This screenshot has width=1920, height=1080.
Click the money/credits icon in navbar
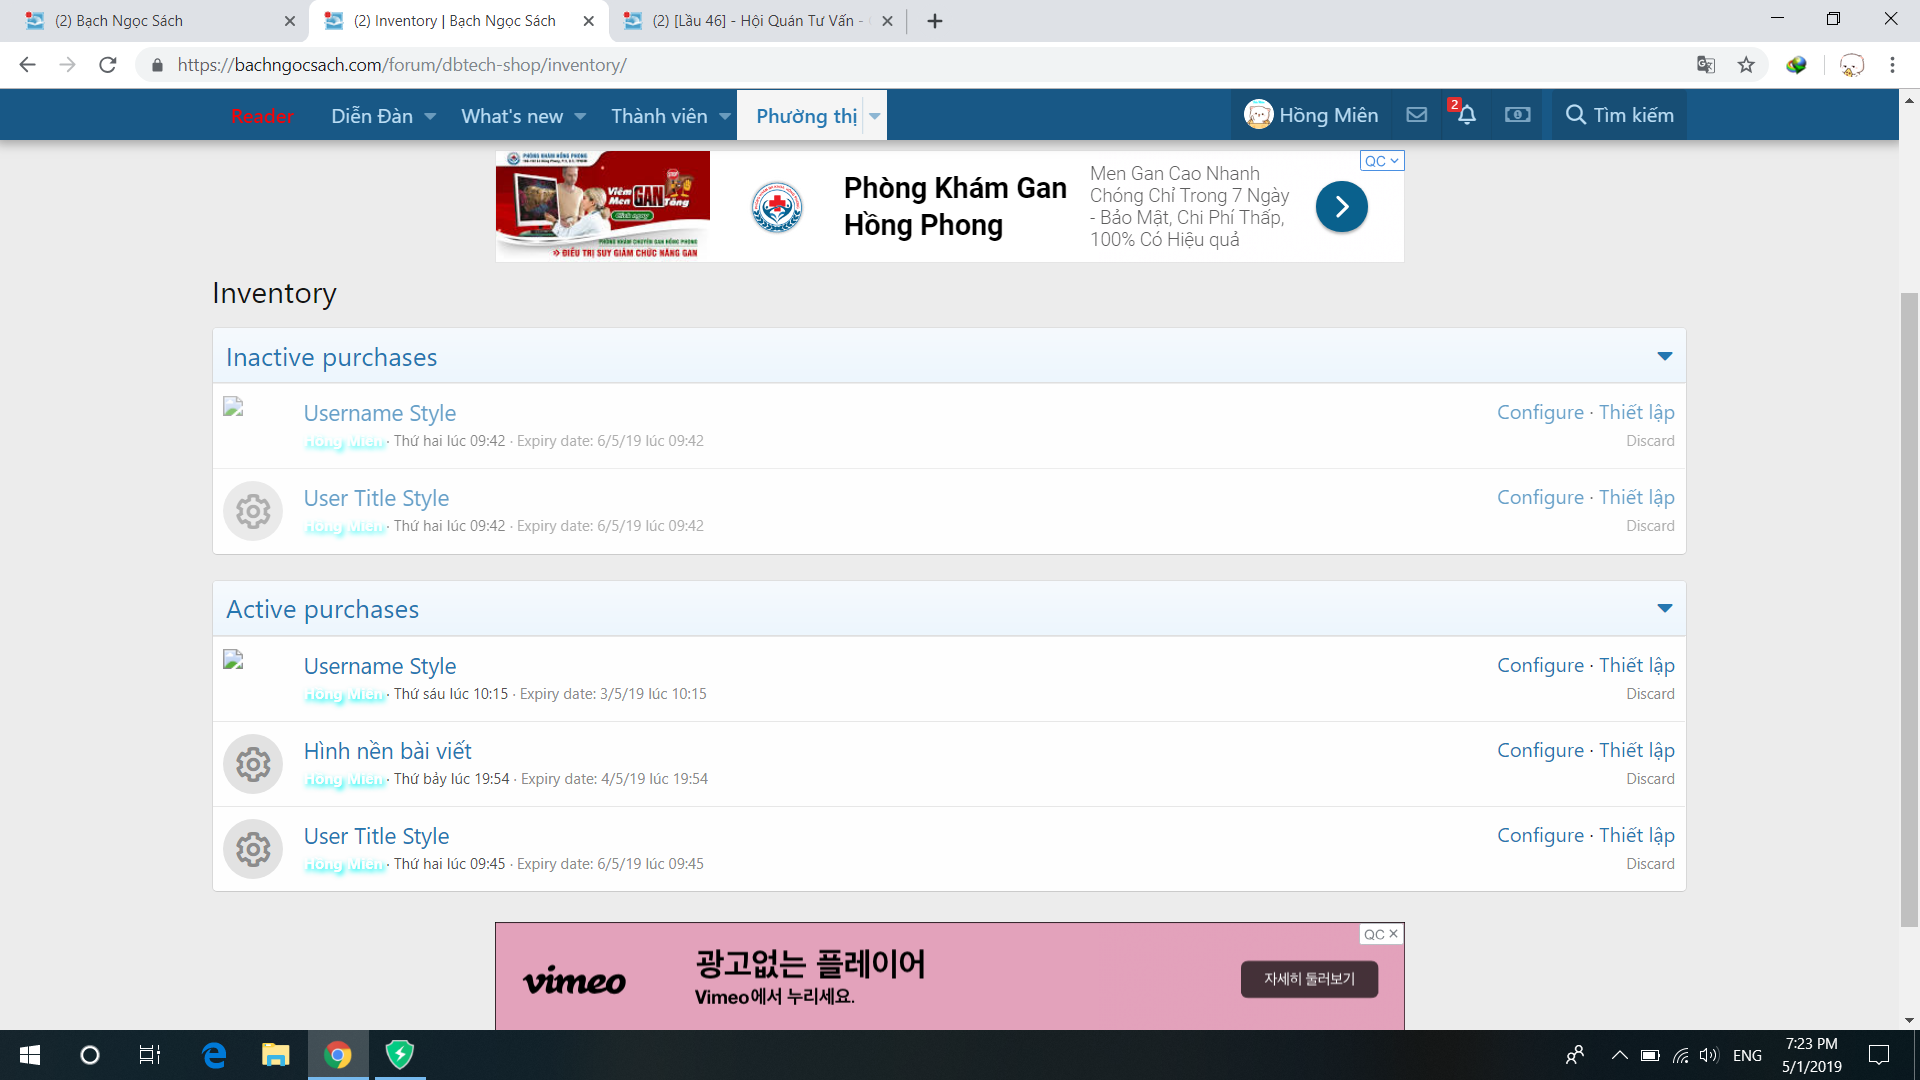pos(1517,115)
